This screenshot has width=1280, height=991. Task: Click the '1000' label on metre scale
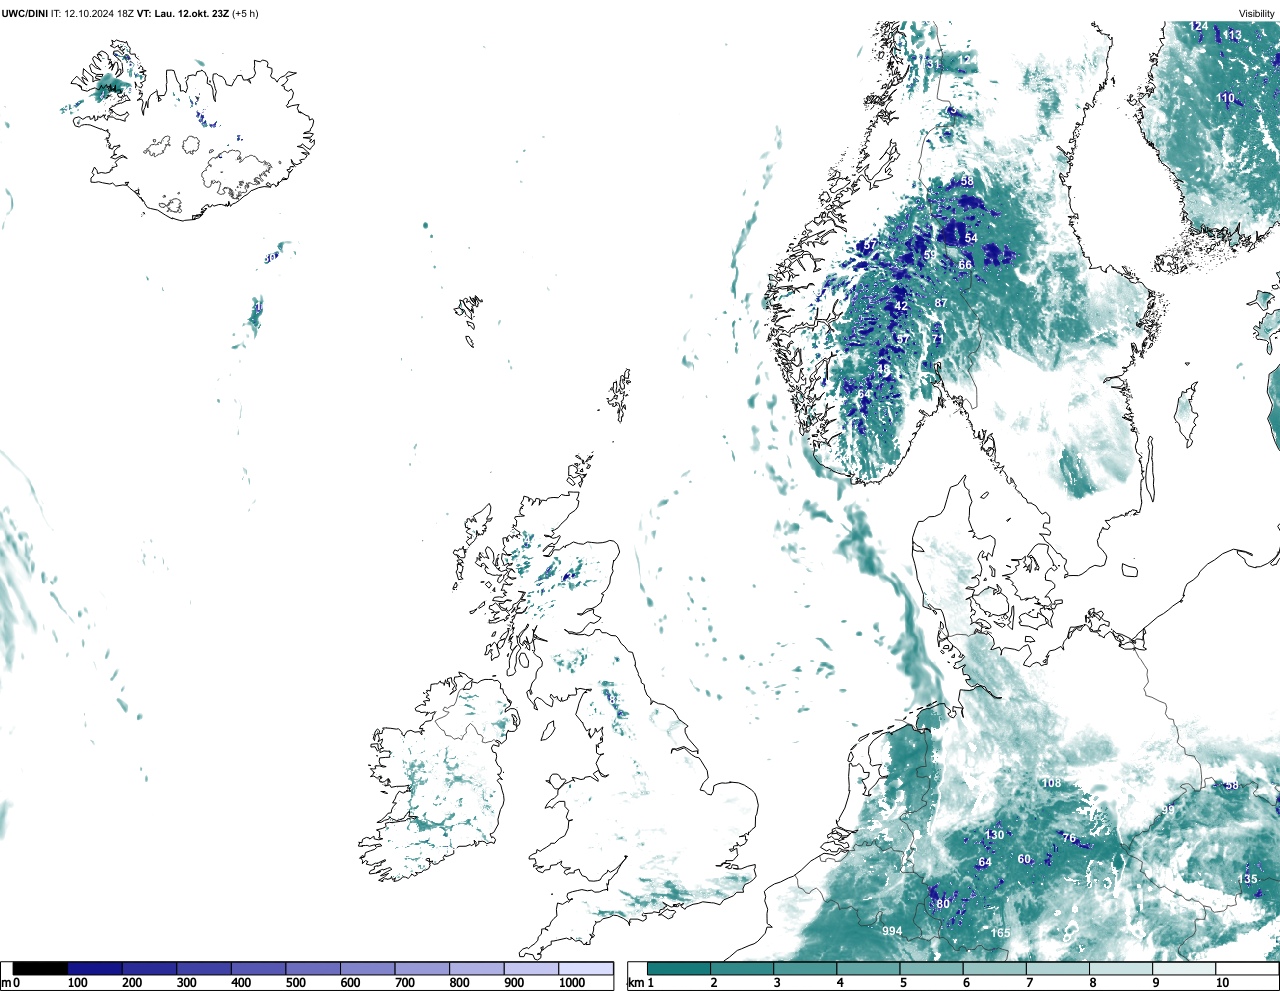pyautogui.click(x=572, y=983)
